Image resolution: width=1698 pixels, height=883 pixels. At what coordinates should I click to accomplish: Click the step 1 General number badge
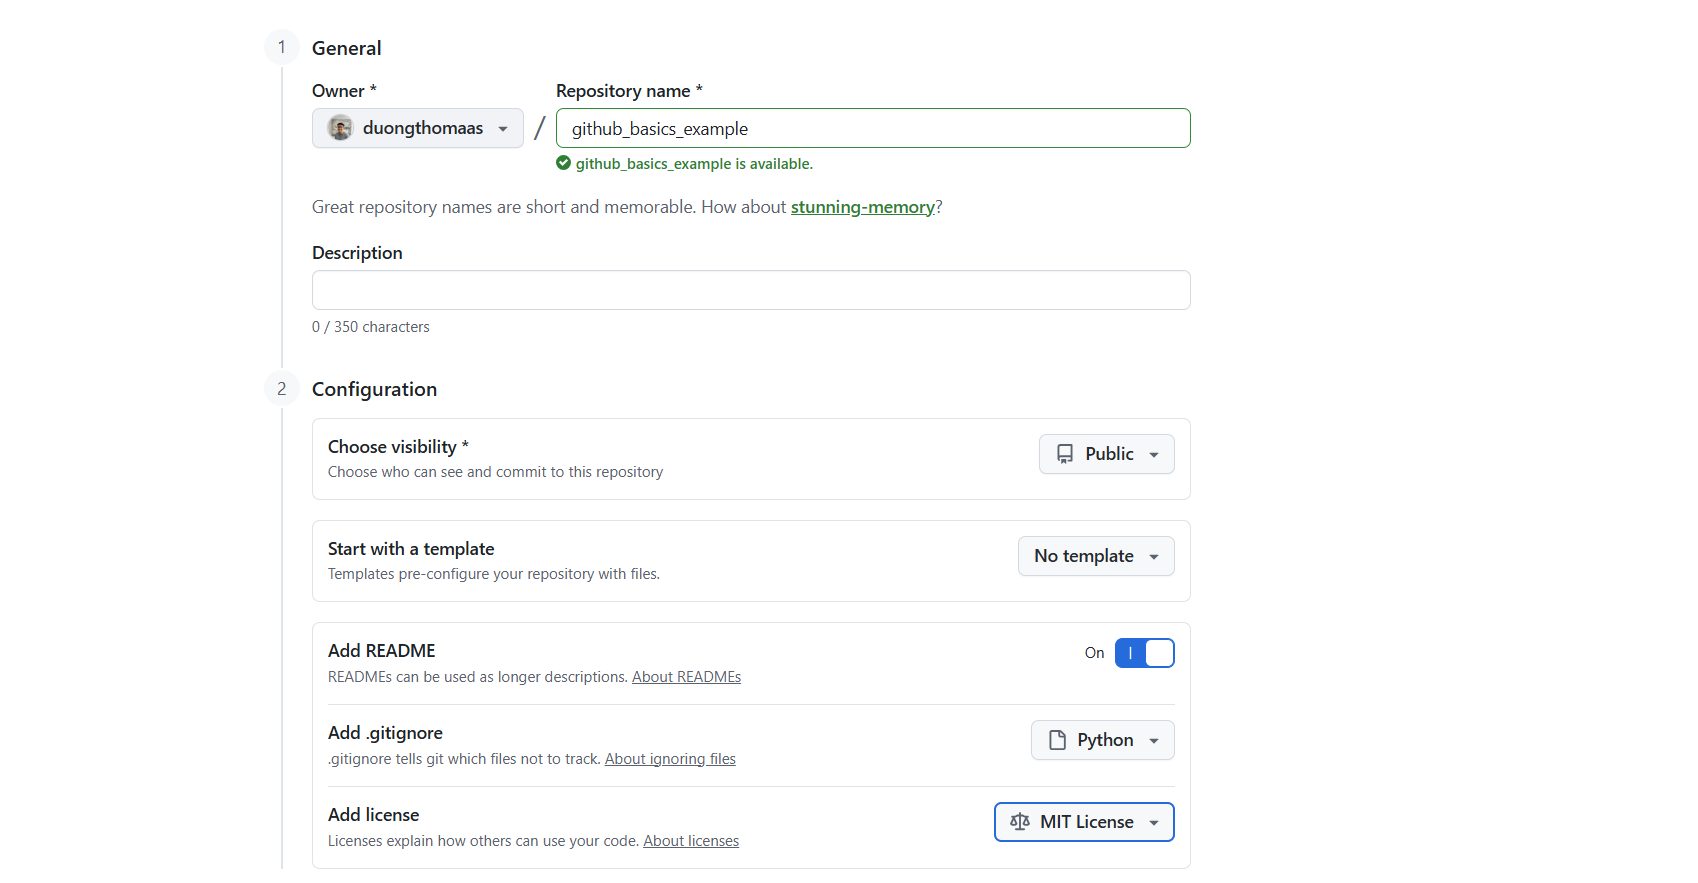click(282, 47)
